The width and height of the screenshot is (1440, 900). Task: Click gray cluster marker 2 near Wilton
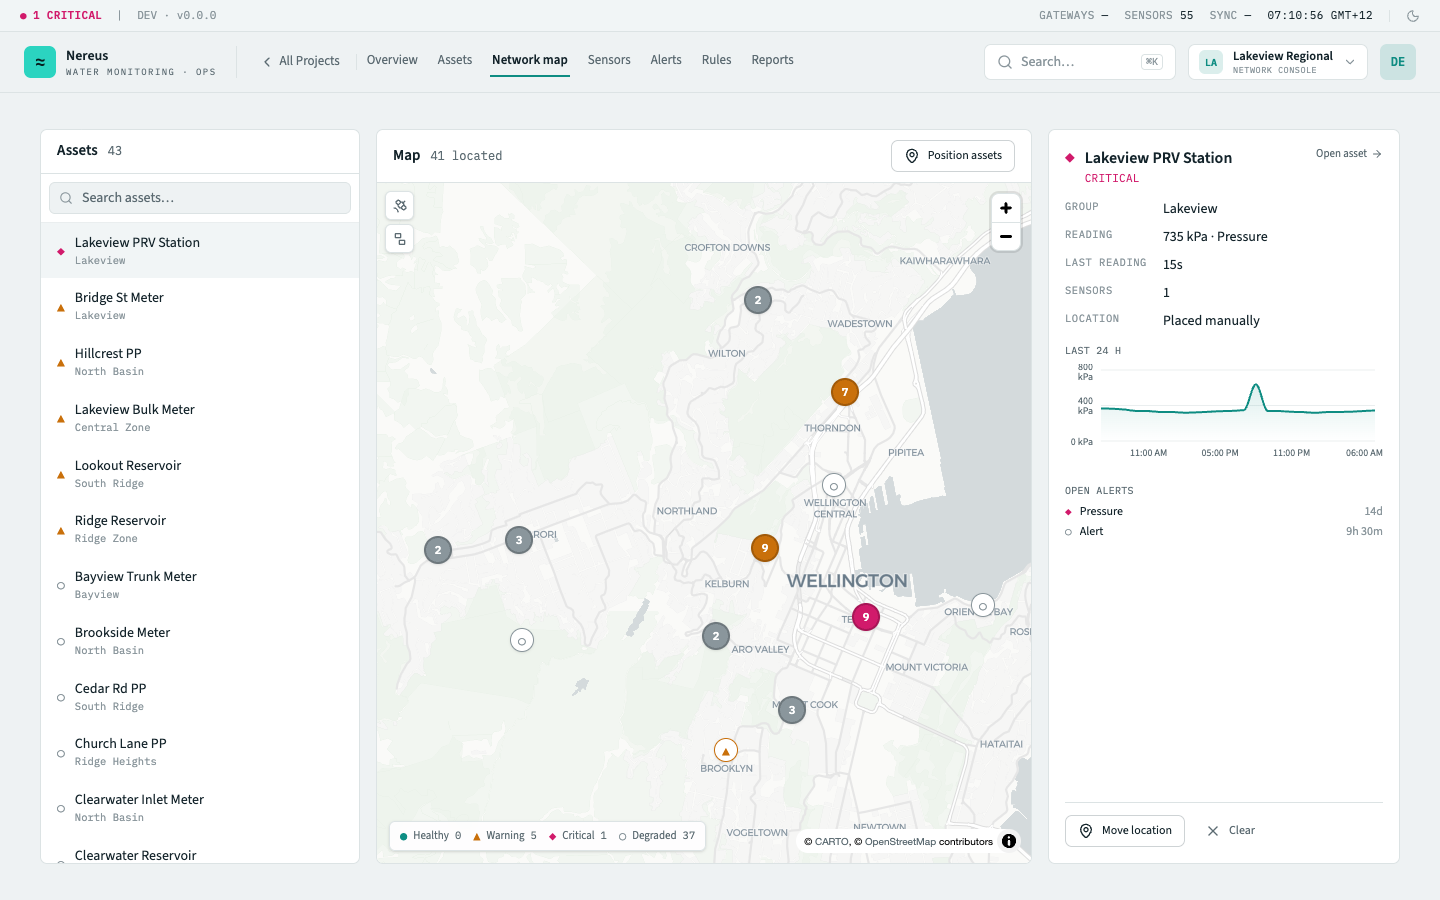(x=758, y=300)
